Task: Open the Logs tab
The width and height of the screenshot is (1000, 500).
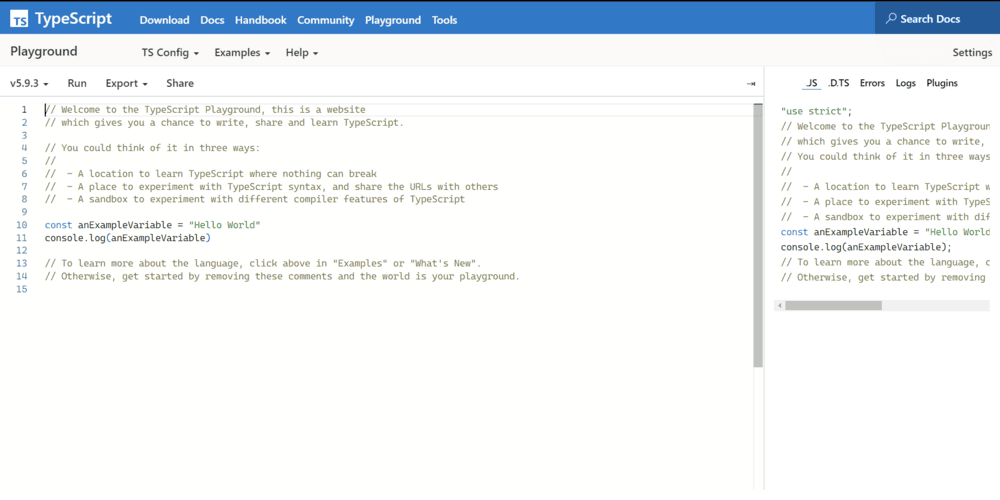Action: tap(905, 84)
